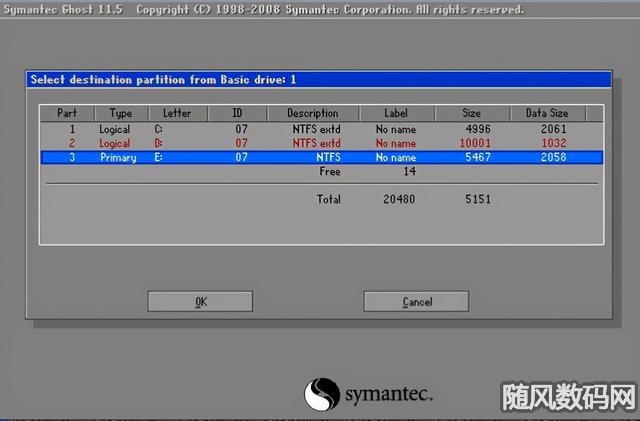
Task: Click drive letter E: in highlighted row
Action: point(158,158)
